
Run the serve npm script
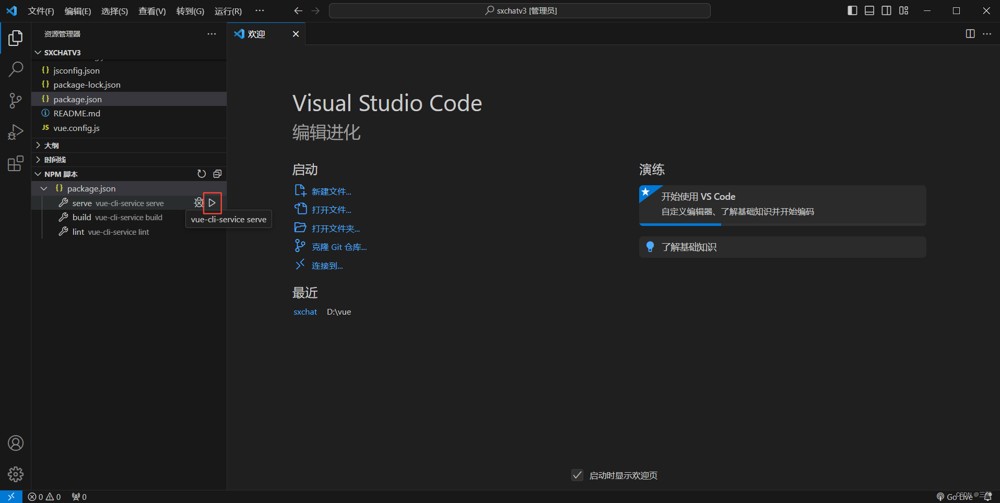coord(212,203)
